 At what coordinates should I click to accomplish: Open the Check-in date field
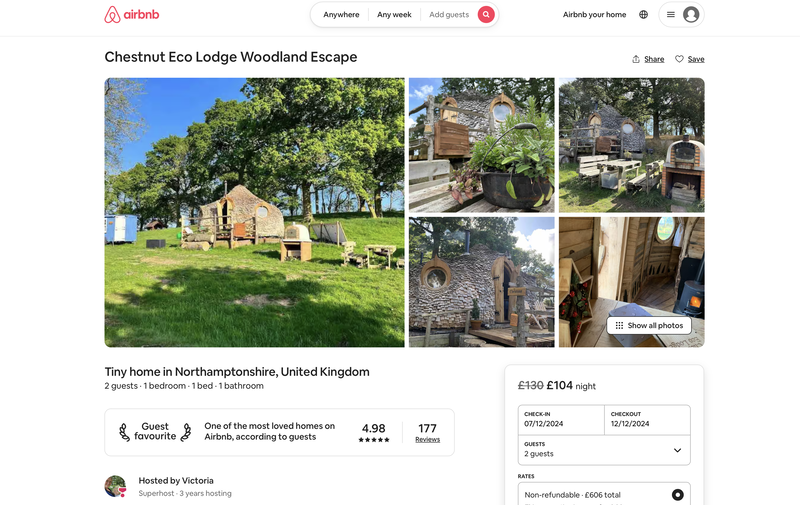coord(561,420)
